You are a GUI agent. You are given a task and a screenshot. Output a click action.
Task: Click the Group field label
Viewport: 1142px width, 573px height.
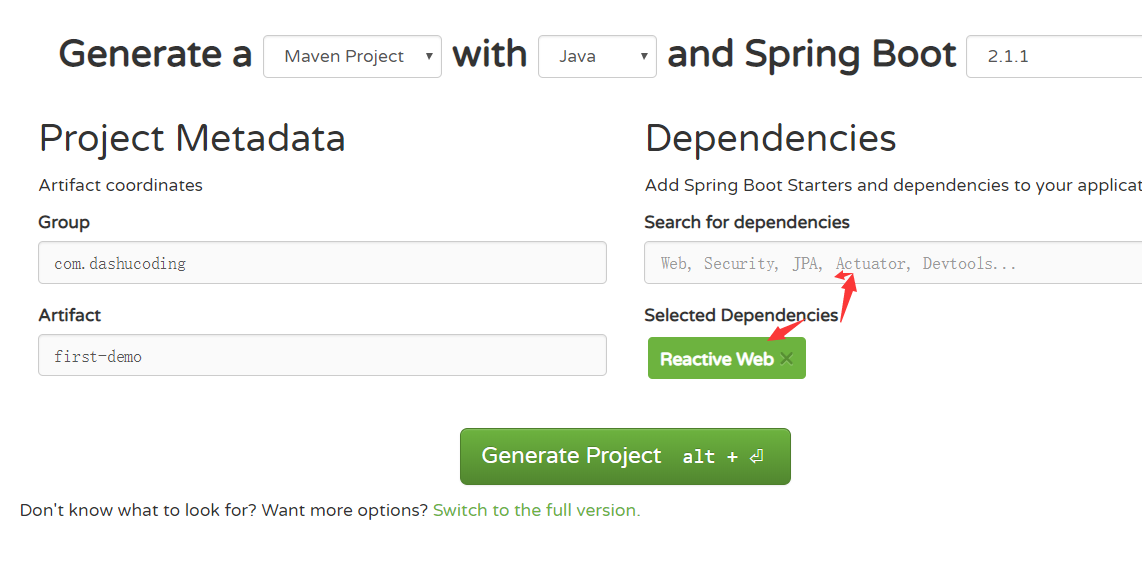(x=64, y=222)
